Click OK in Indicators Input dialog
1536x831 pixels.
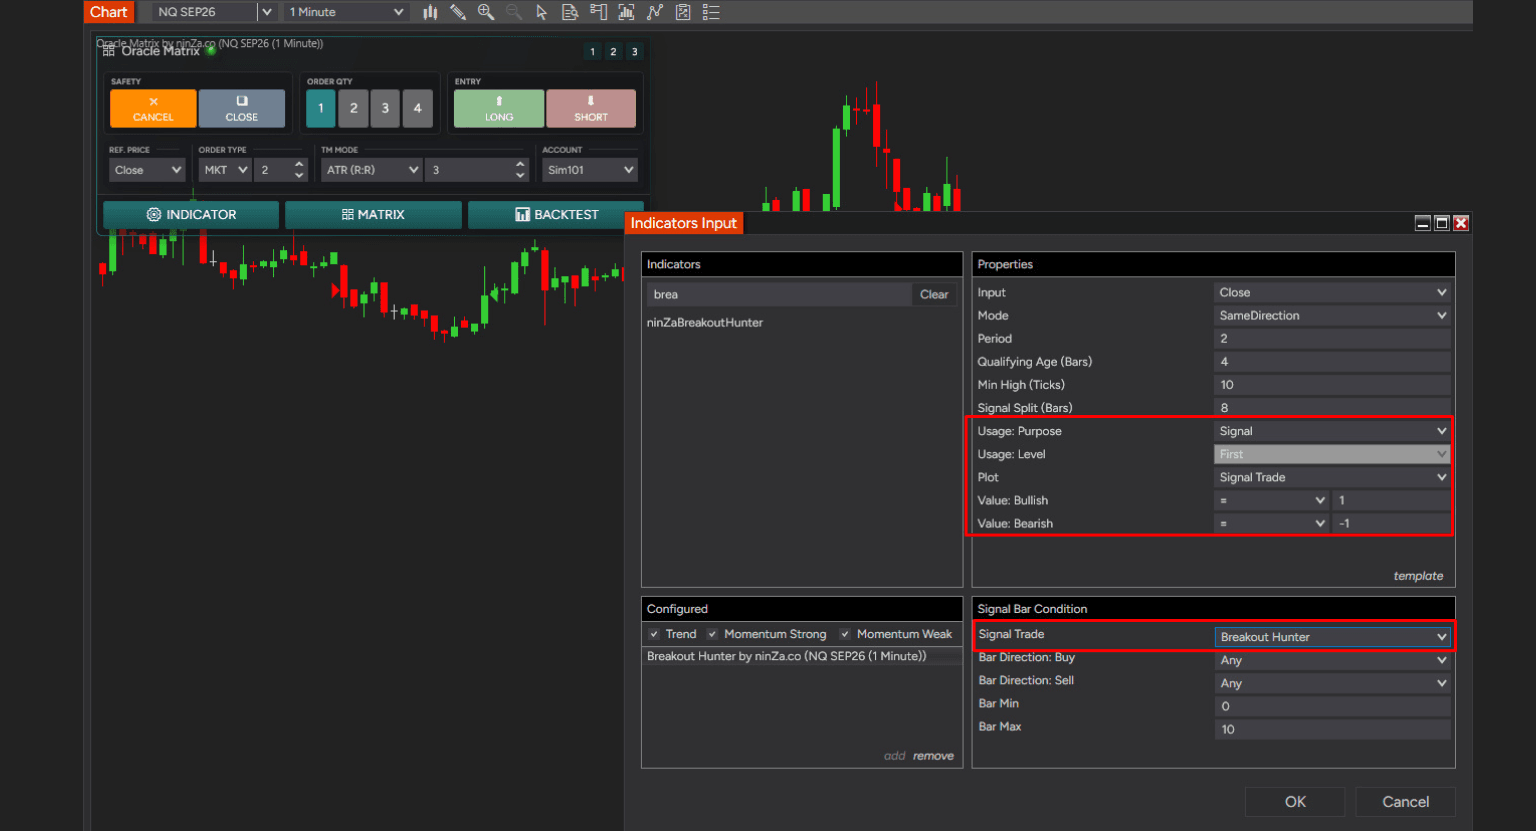1295,802
